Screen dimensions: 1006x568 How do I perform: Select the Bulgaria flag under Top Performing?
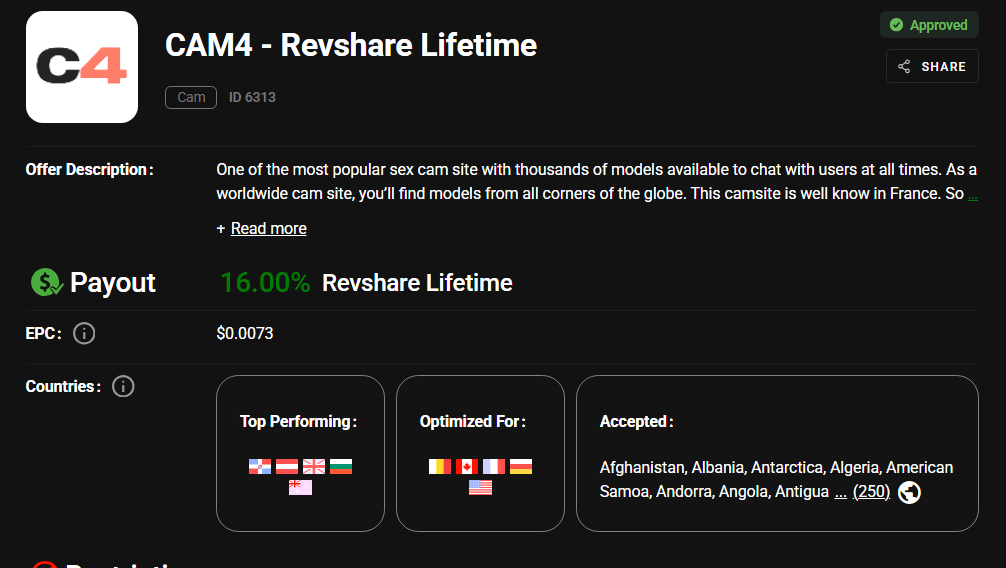pyautogui.click(x=341, y=467)
